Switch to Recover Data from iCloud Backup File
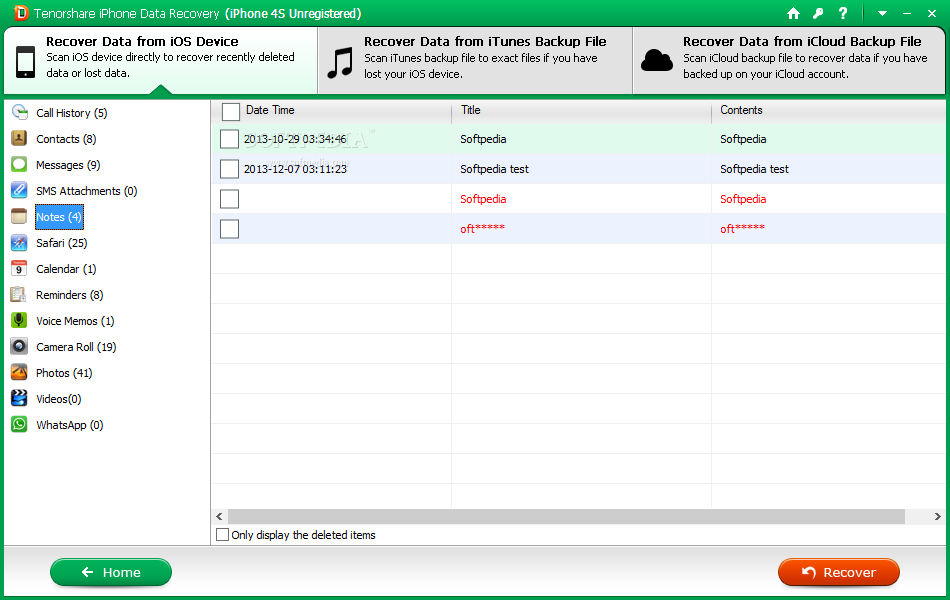This screenshot has width=950, height=600. [x=789, y=60]
